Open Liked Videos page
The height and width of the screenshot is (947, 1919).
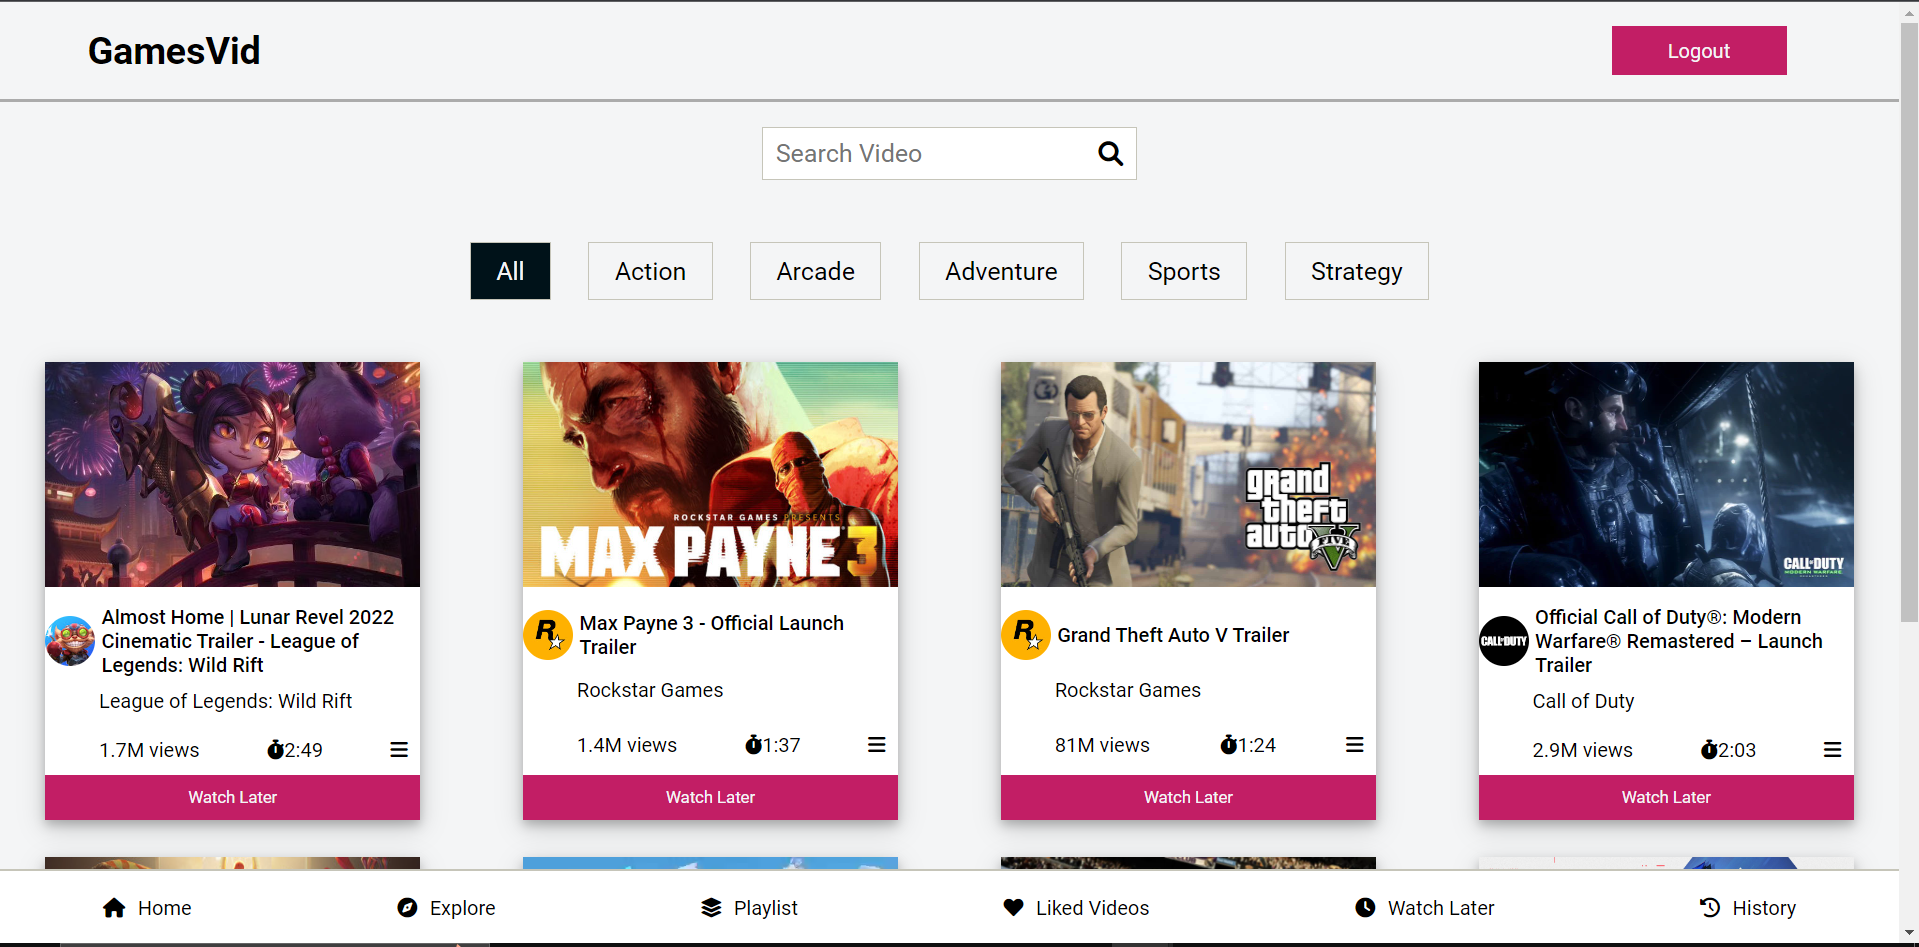click(x=1076, y=908)
